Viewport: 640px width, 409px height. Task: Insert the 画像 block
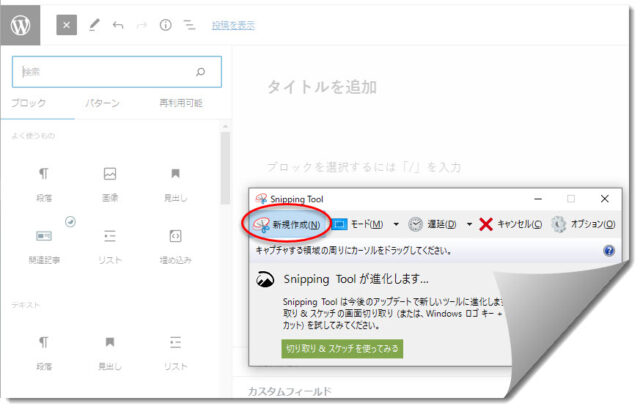pos(110,184)
